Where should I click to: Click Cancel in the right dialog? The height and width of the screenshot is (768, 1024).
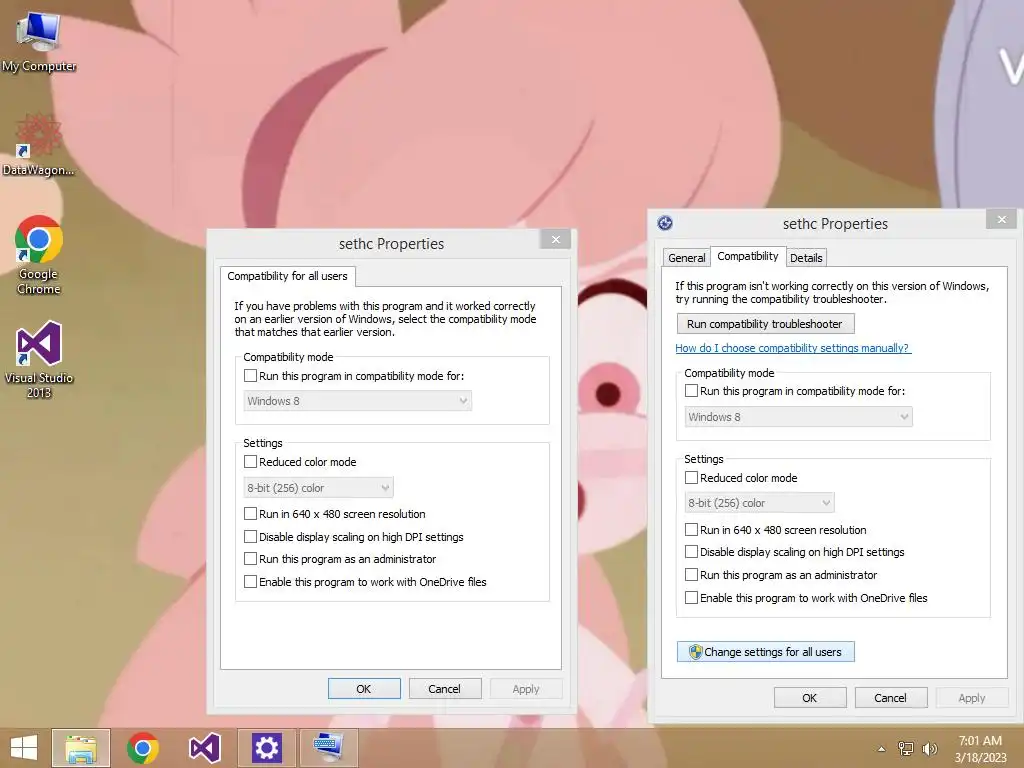point(891,698)
